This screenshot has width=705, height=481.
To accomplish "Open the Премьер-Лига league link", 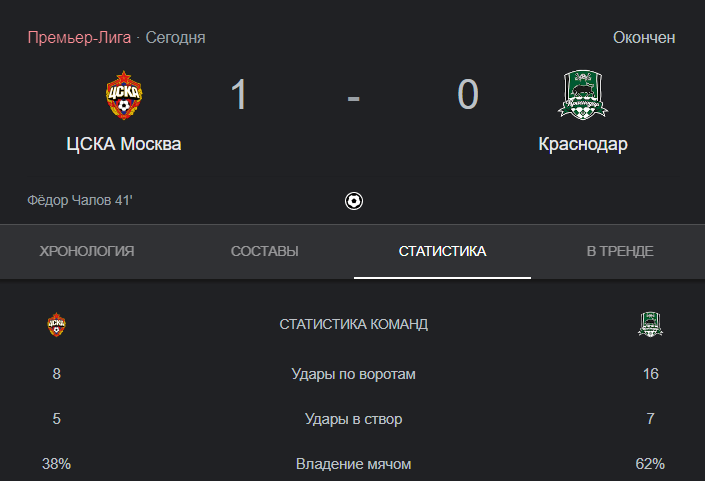I will coord(79,37).
